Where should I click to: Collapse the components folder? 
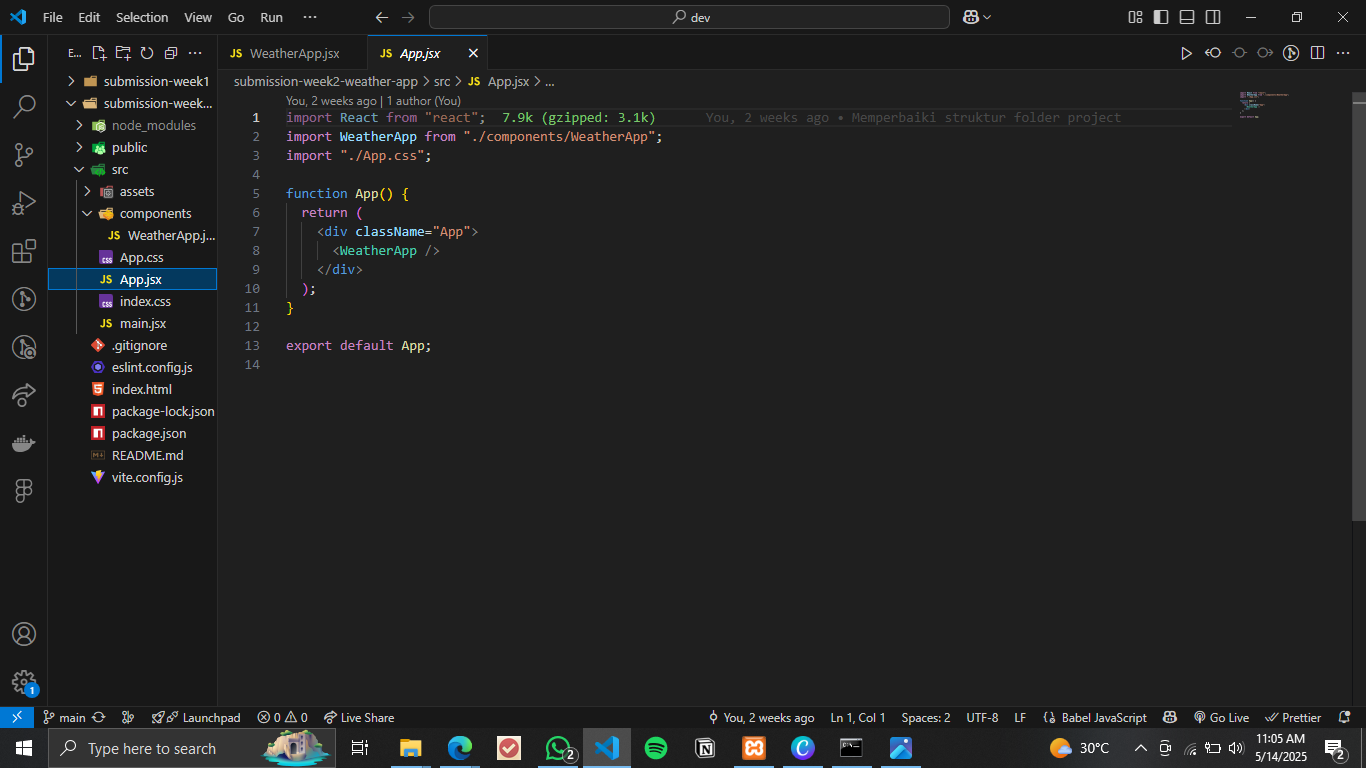[x=155, y=213]
